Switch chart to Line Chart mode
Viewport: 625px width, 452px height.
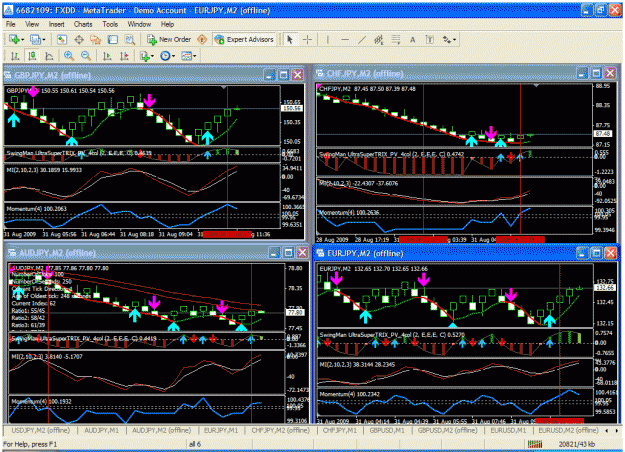(49, 56)
